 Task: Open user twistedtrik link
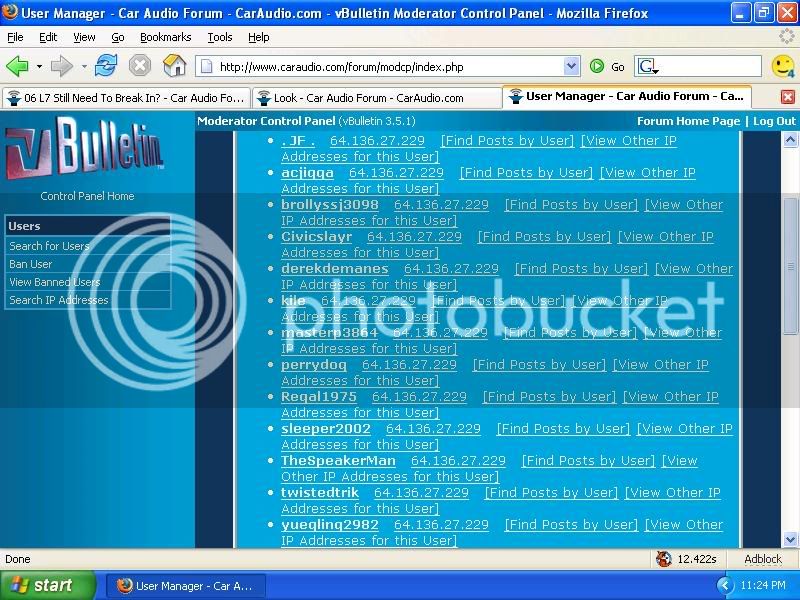click(x=320, y=492)
